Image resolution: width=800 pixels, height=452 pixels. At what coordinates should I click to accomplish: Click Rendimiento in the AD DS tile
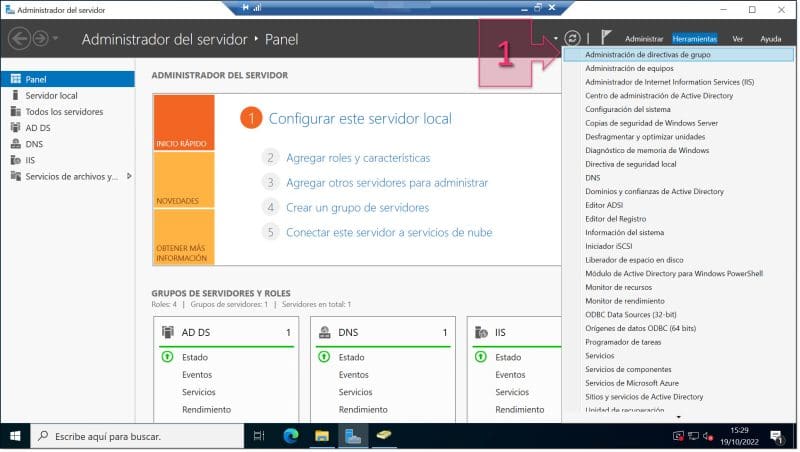click(x=207, y=409)
